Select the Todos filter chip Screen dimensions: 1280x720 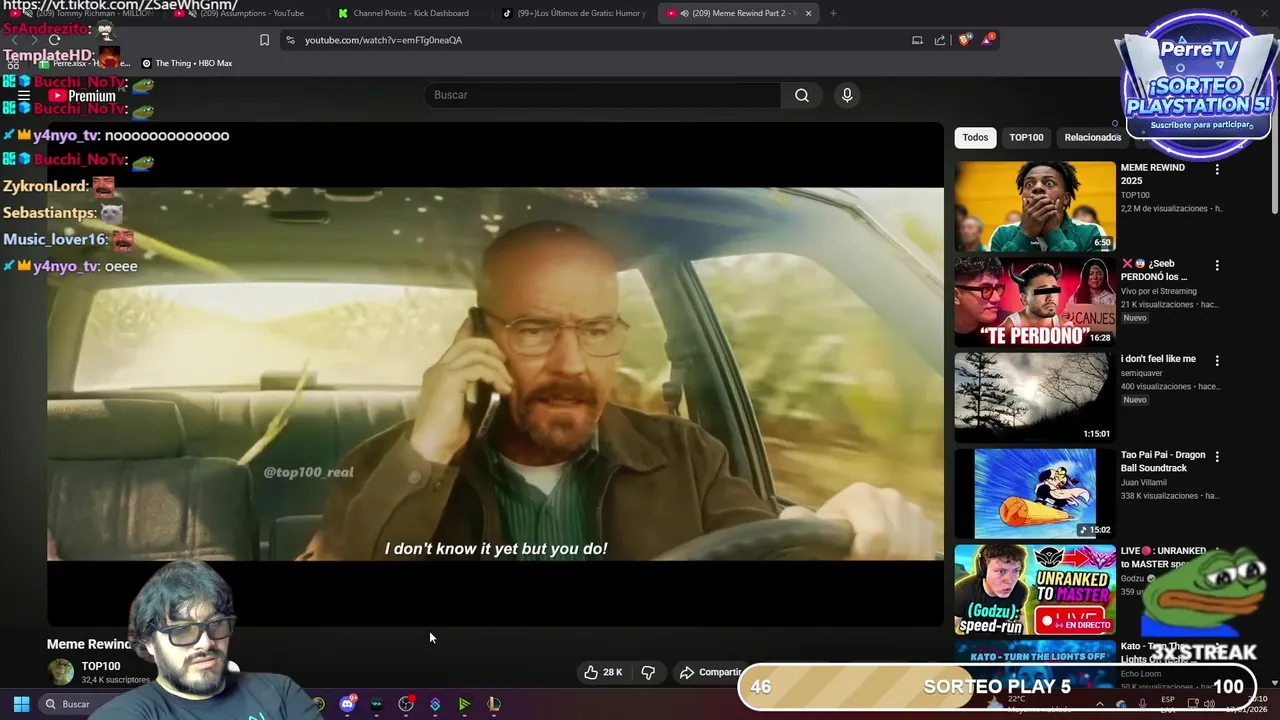click(975, 137)
